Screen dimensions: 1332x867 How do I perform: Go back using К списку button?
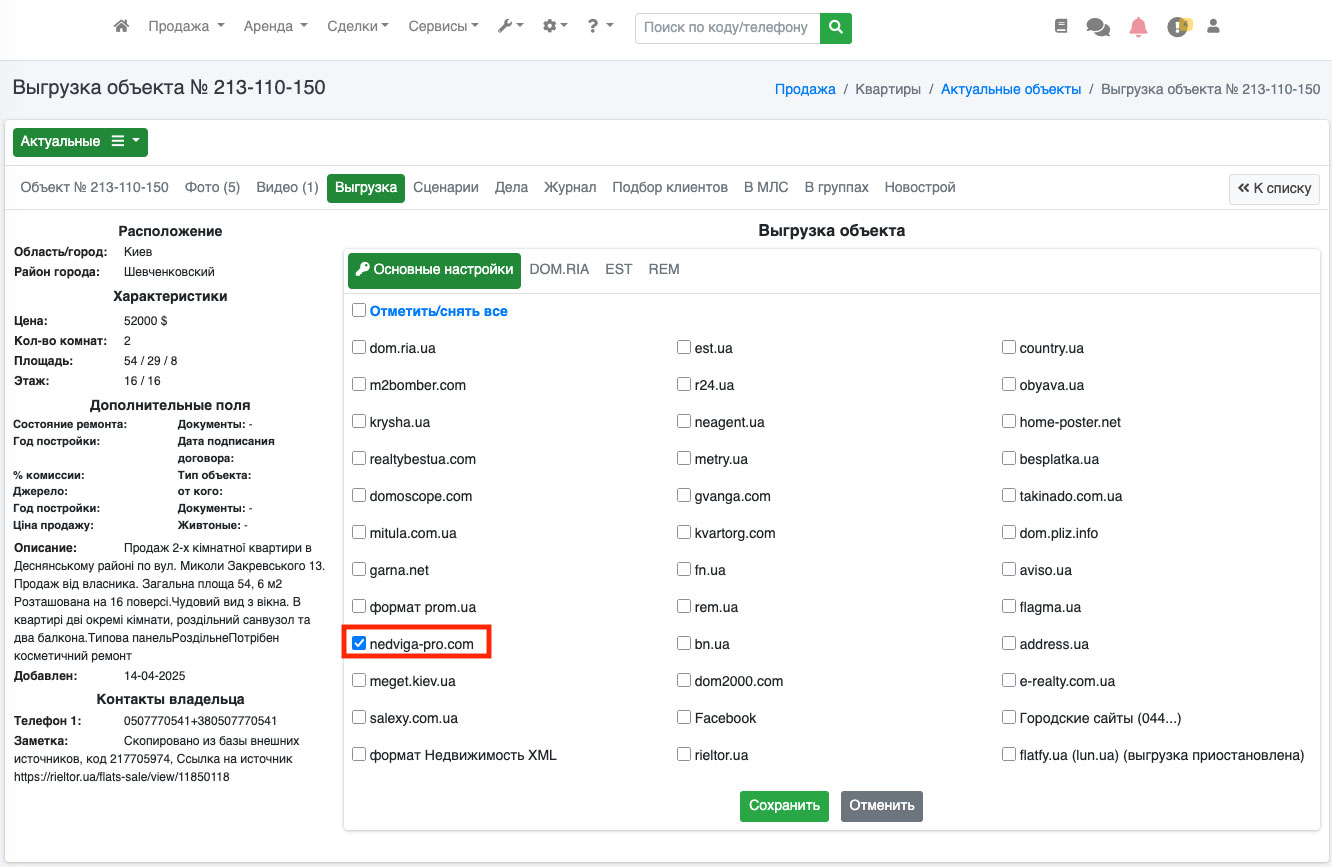click(x=1274, y=188)
